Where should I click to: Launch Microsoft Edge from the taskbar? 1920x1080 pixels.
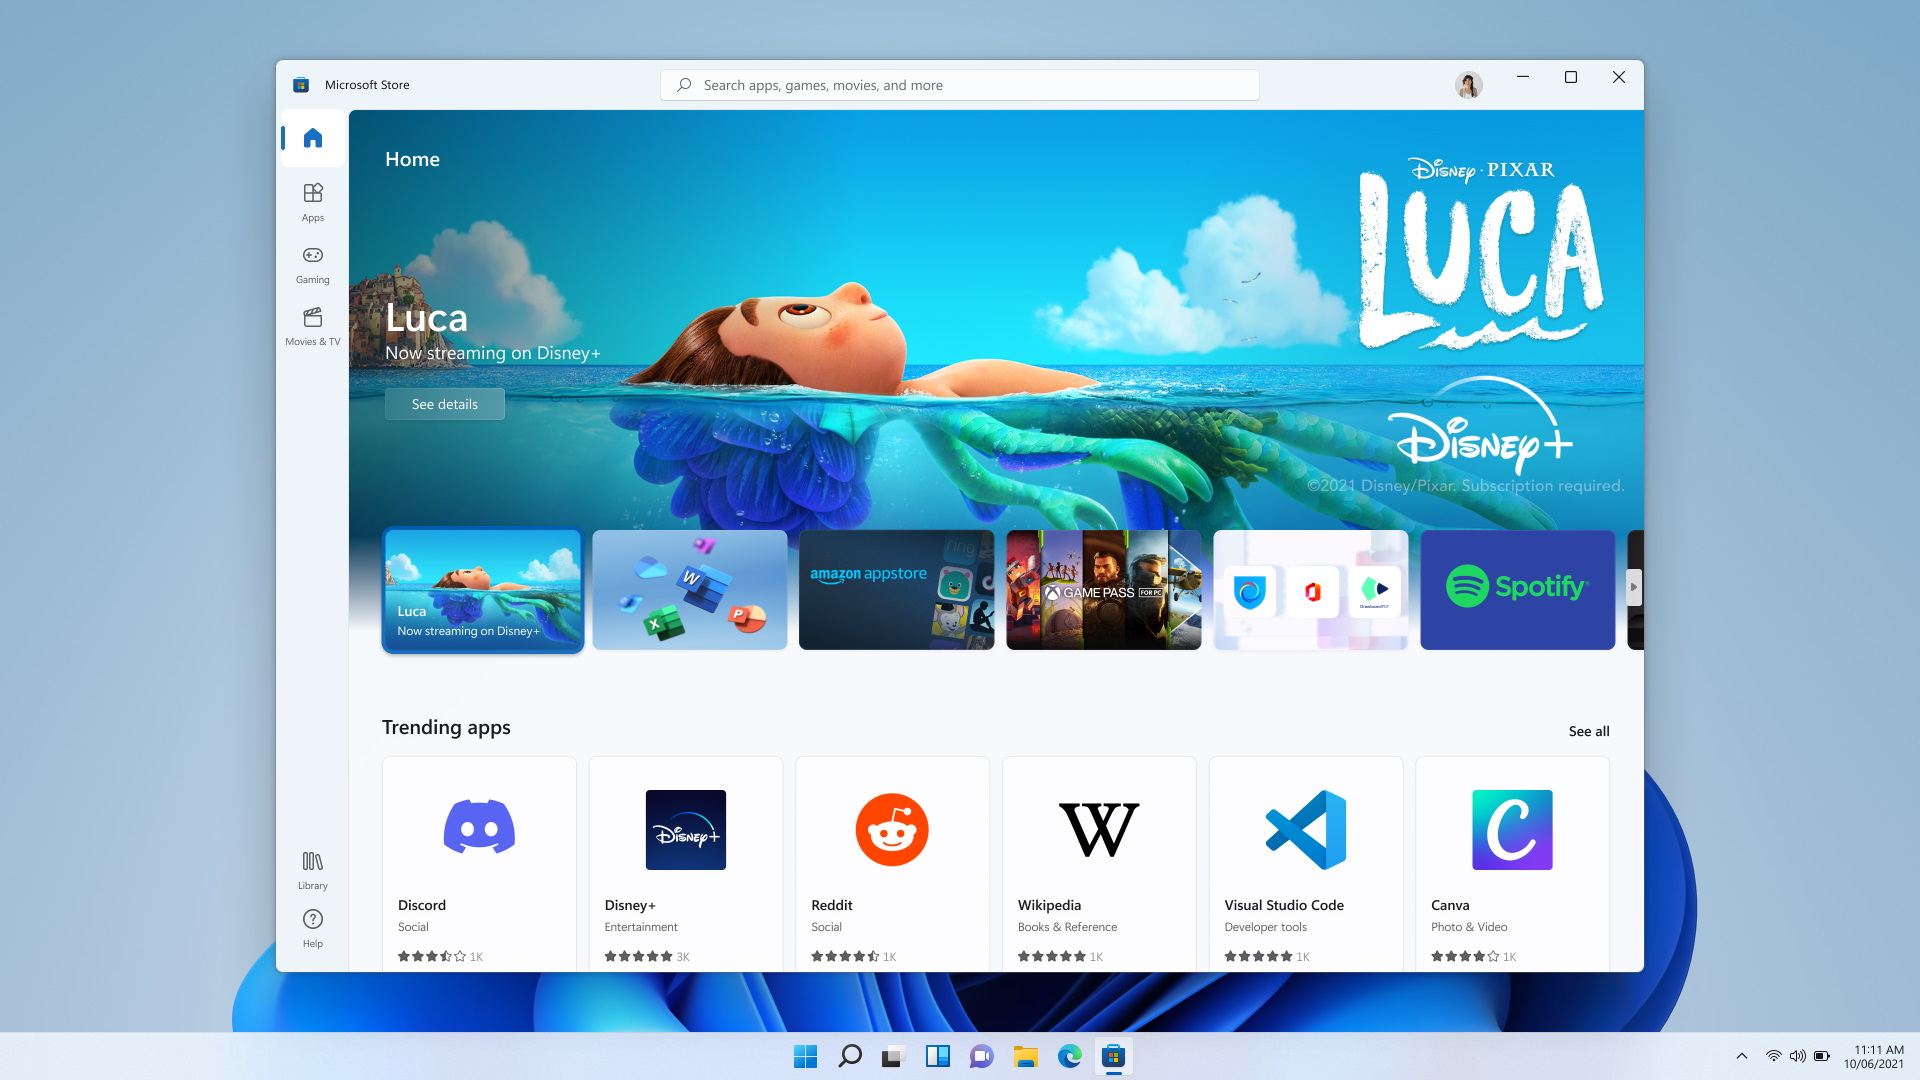point(1070,1056)
